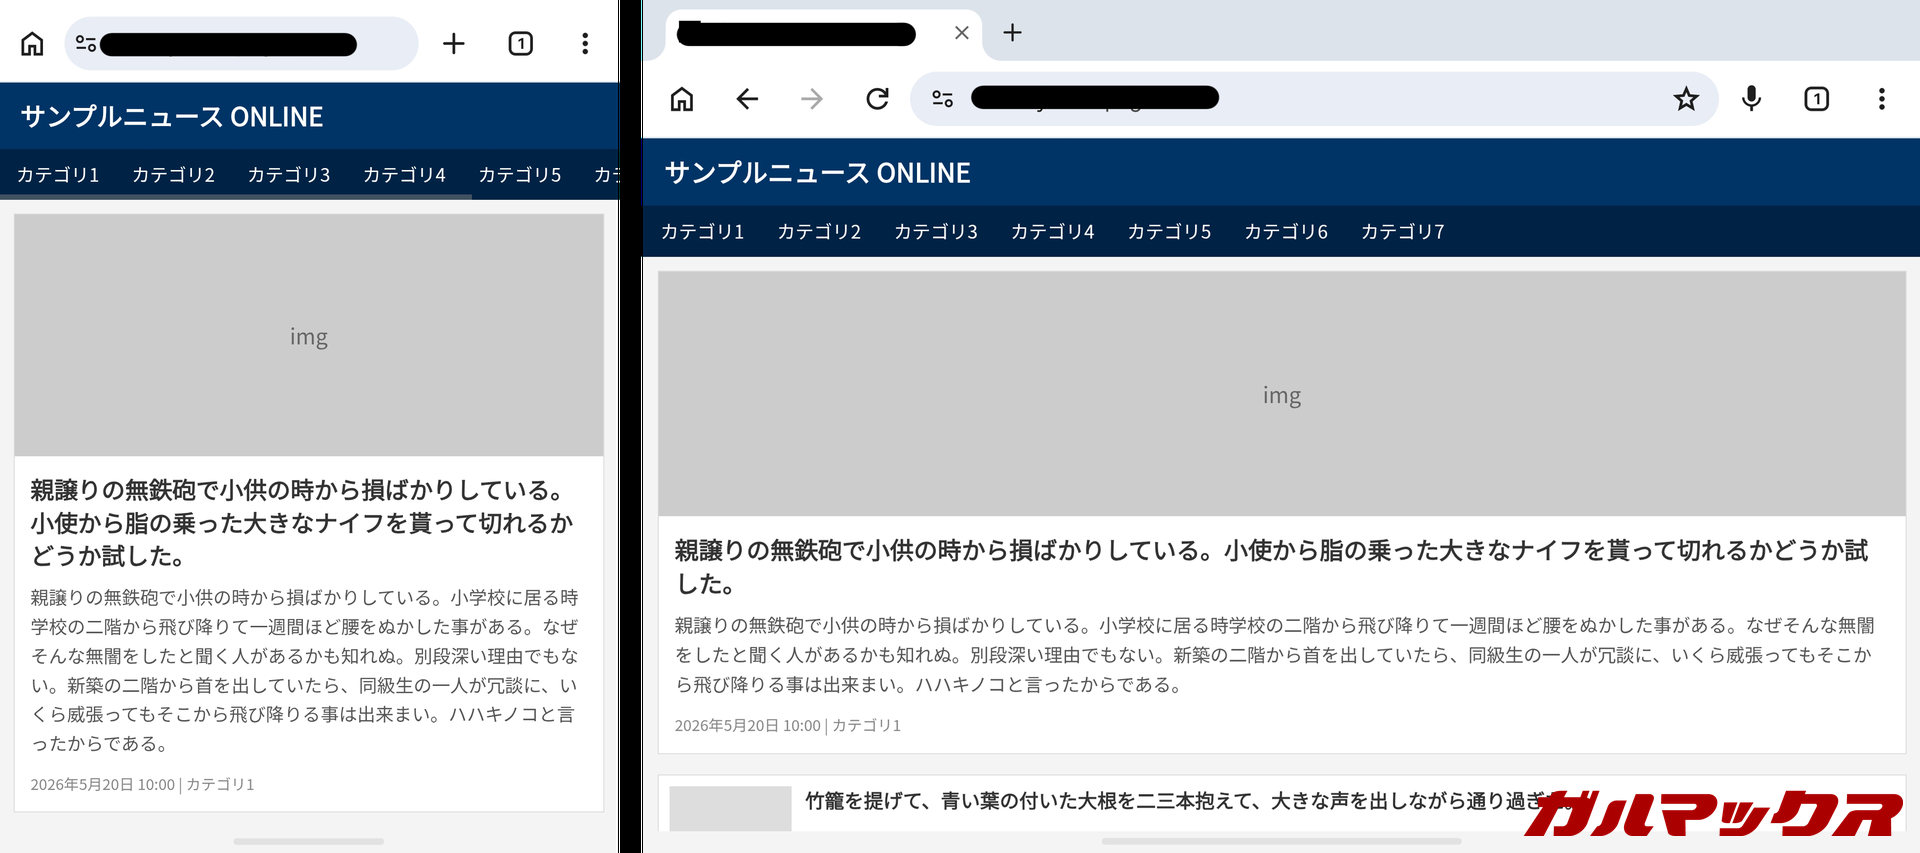Screen dimensions: 1920x853
Task: Select カテゴリ6 in right browser navigation
Action: pyautogui.click(x=1286, y=232)
